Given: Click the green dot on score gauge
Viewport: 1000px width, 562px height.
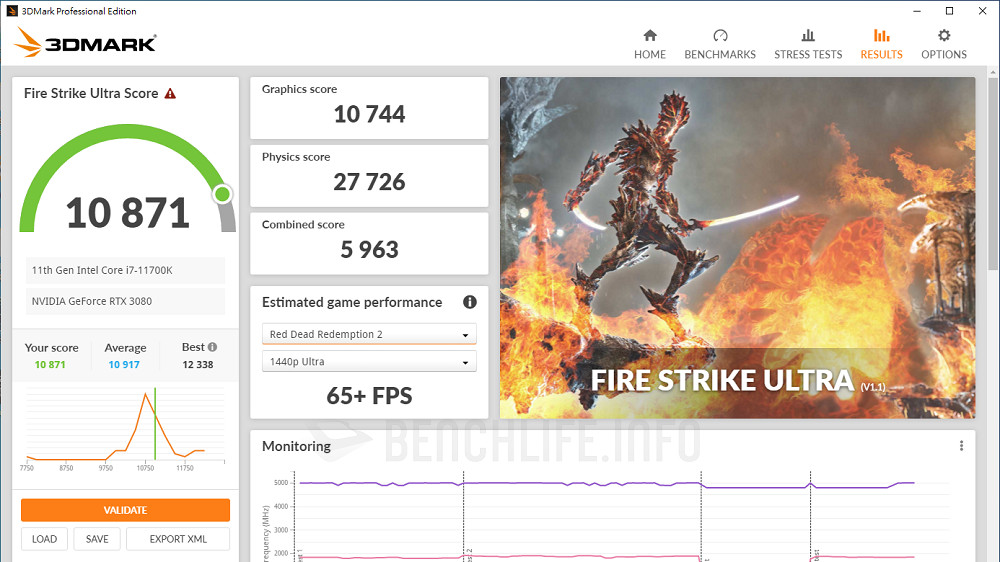Looking at the screenshot, I should [223, 194].
